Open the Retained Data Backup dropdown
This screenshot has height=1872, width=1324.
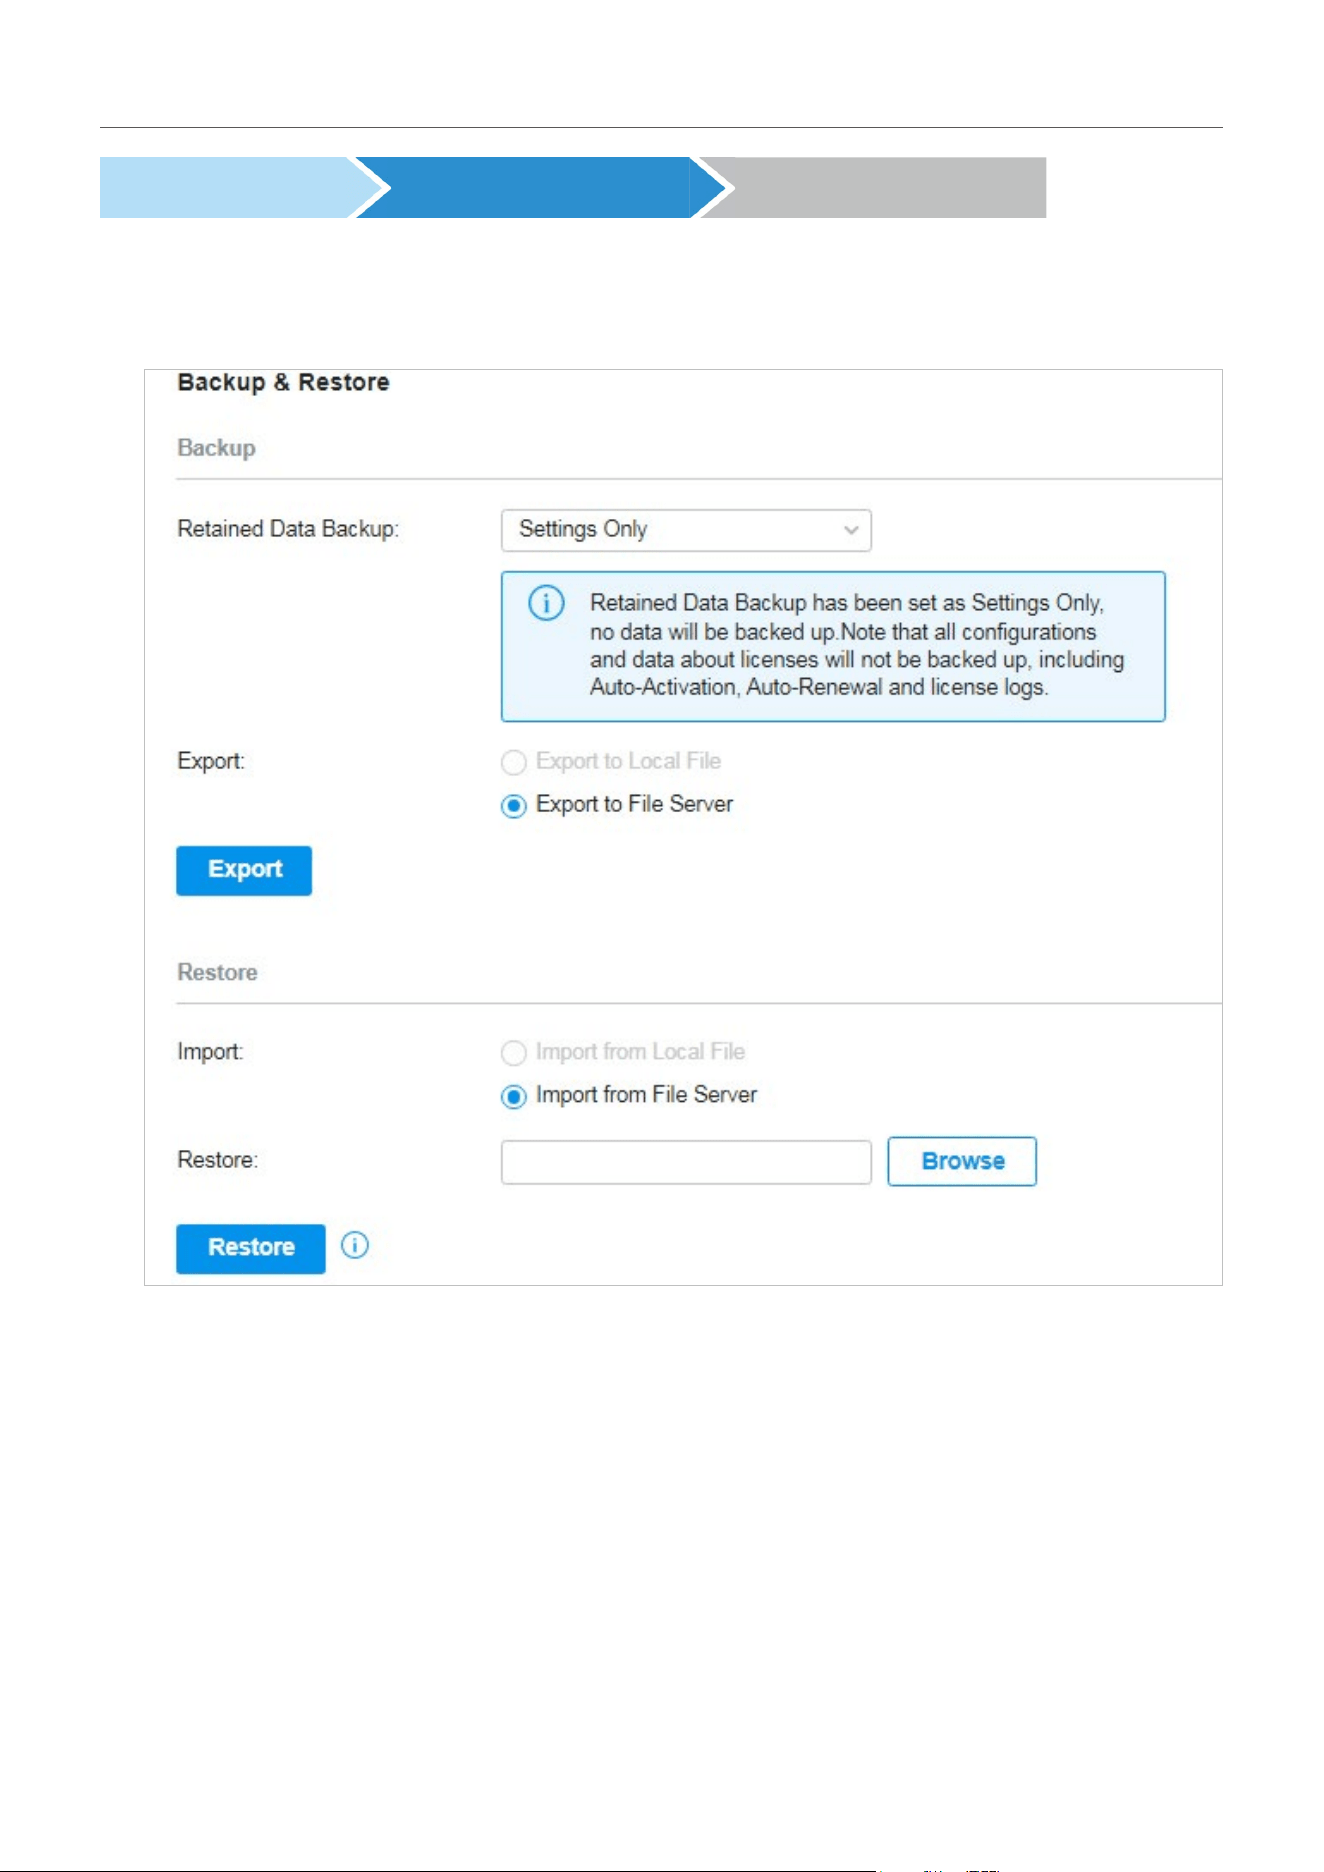(x=685, y=530)
